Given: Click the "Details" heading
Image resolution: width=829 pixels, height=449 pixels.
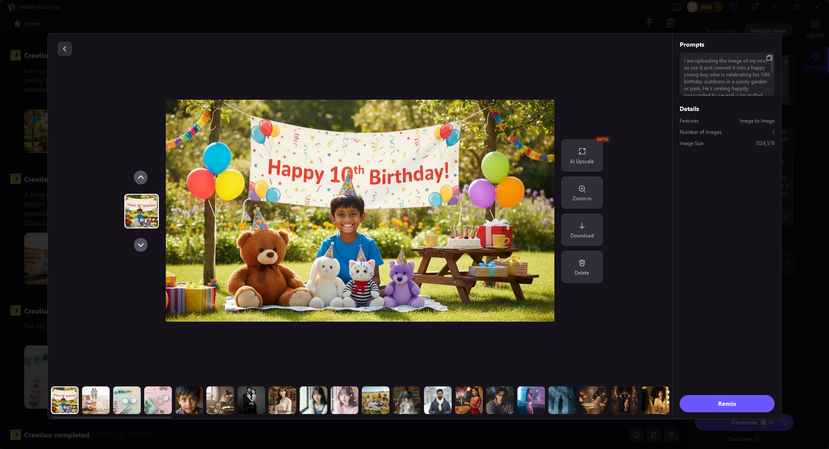Looking at the screenshot, I should [x=689, y=108].
